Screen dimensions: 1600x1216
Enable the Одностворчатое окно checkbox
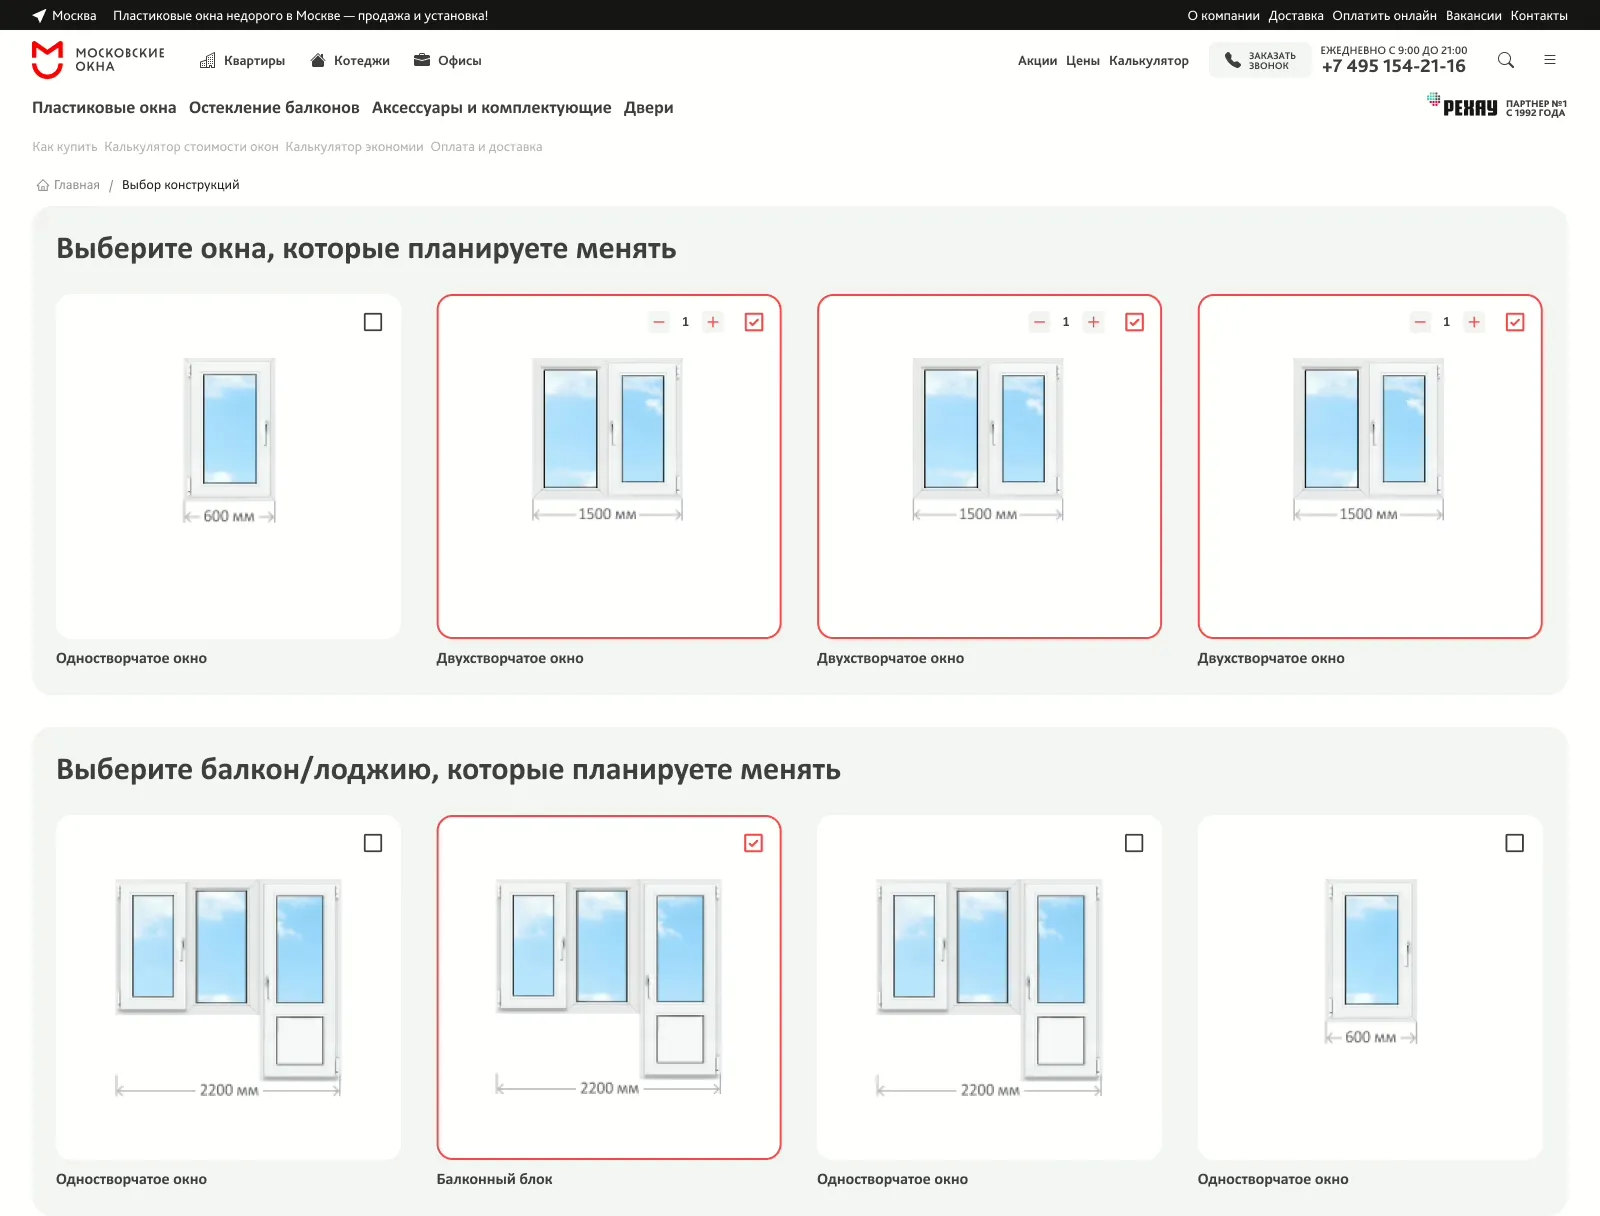click(373, 322)
